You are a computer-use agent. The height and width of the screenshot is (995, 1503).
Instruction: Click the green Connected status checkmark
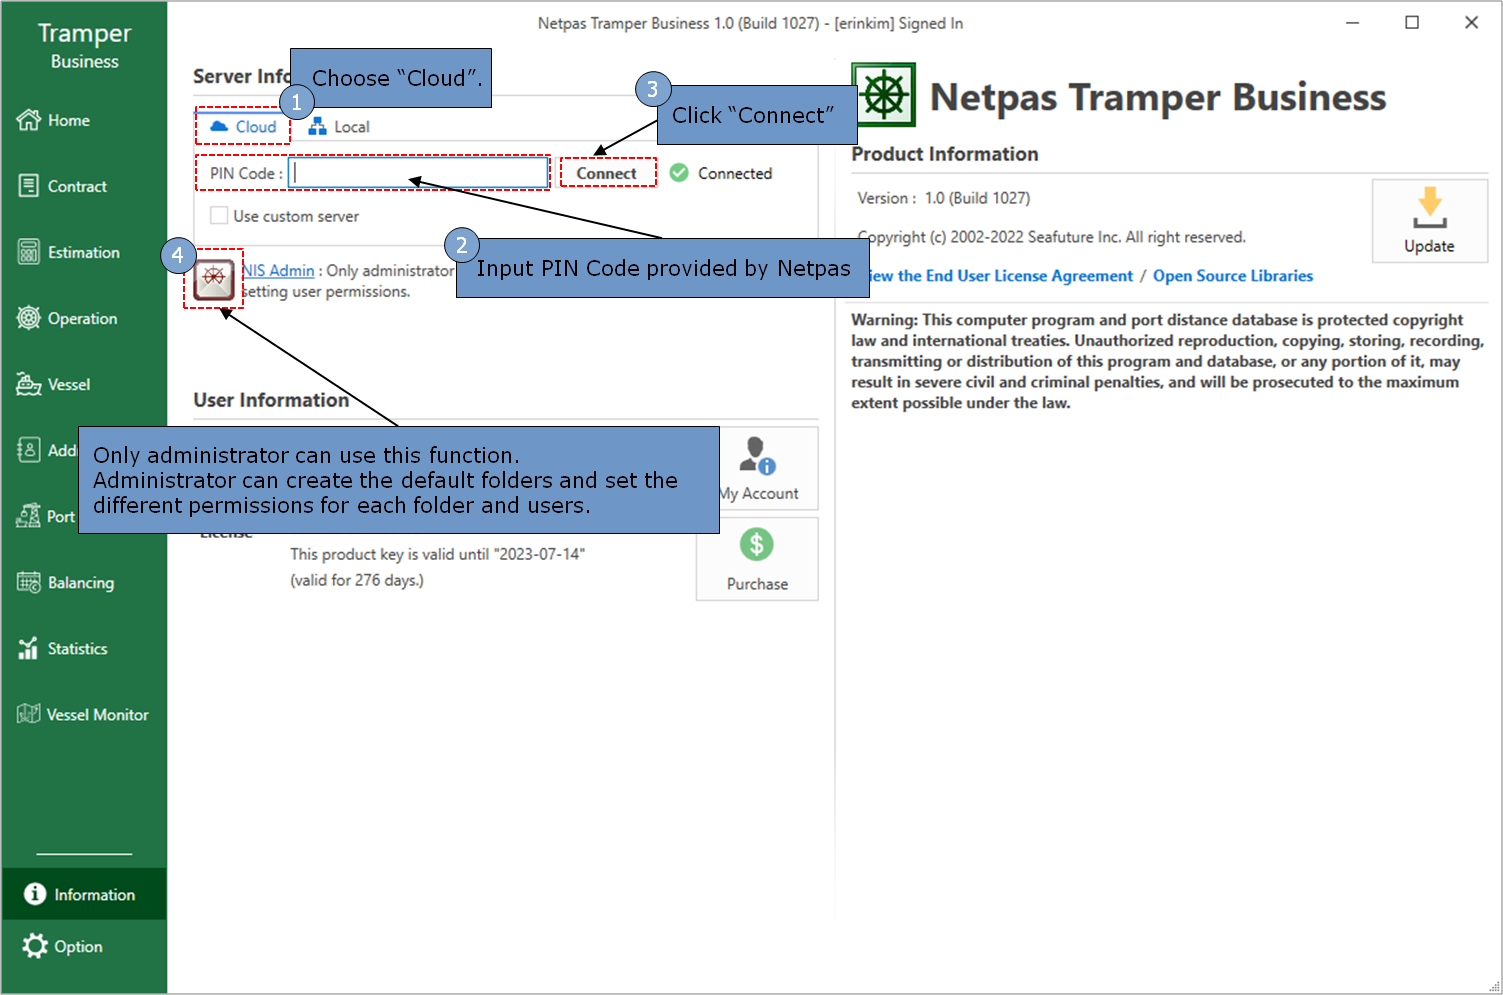[679, 173]
